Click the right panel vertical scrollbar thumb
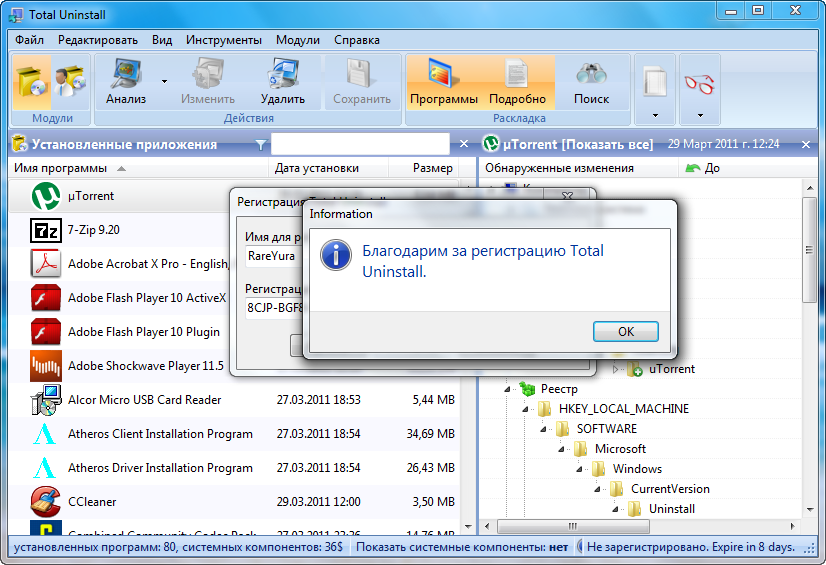Image resolution: width=826 pixels, height=565 pixels. (x=809, y=250)
